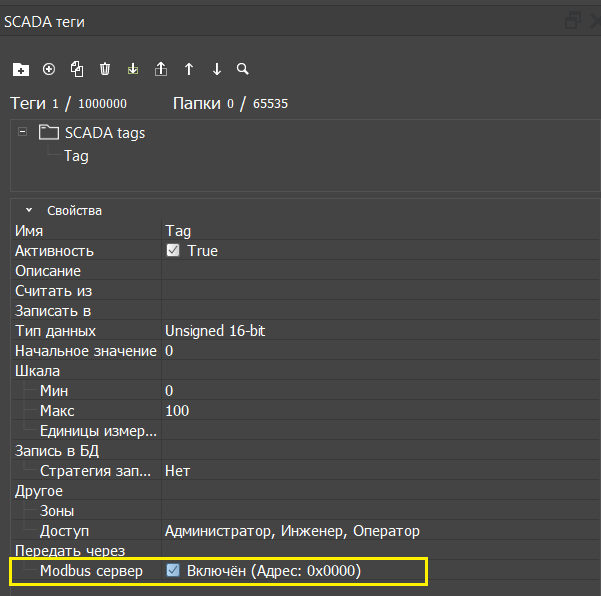
Task: Click the export tags icon
Action: tap(161, 69)
